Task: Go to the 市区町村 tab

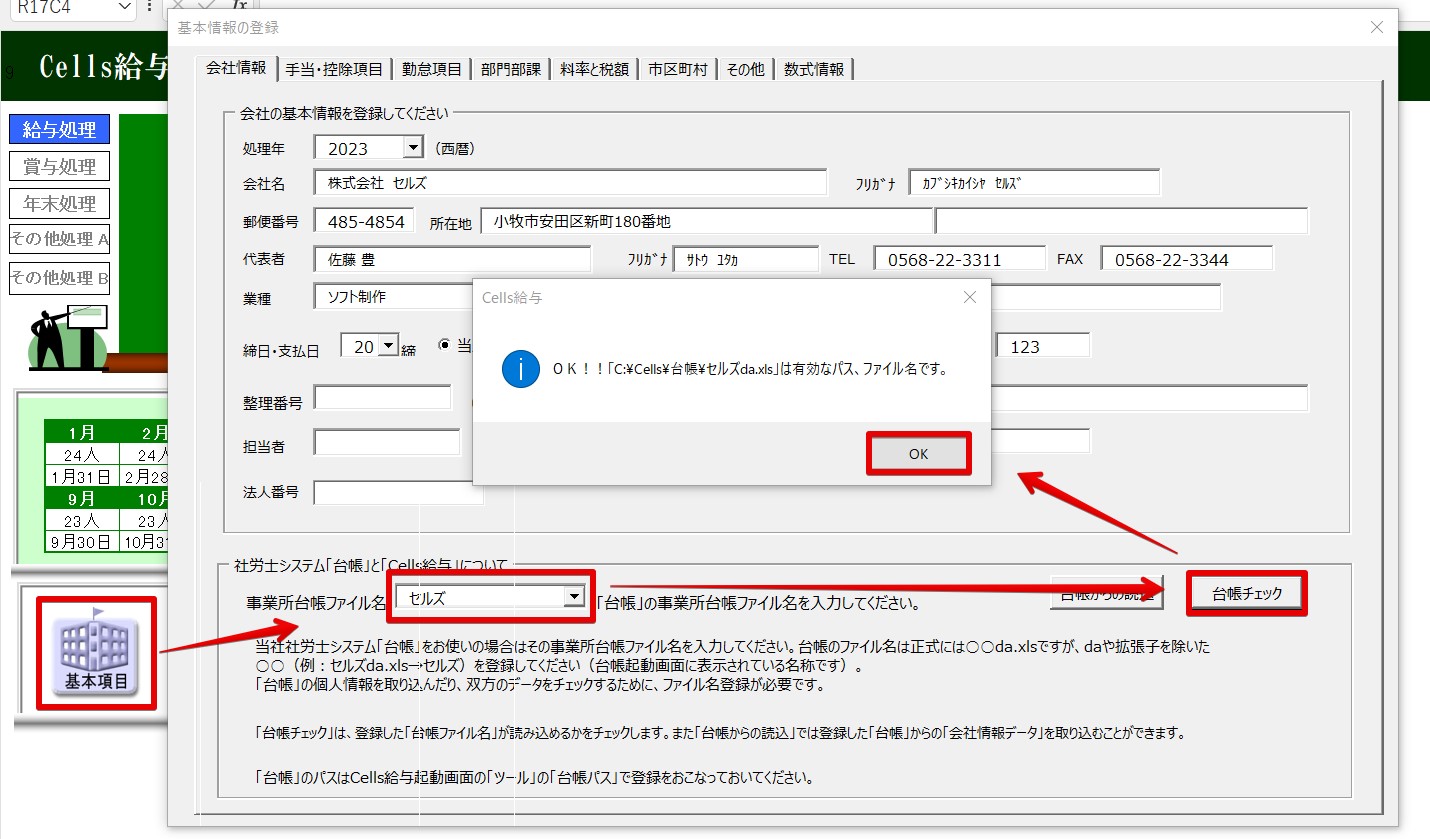Action: coord(677,69)
